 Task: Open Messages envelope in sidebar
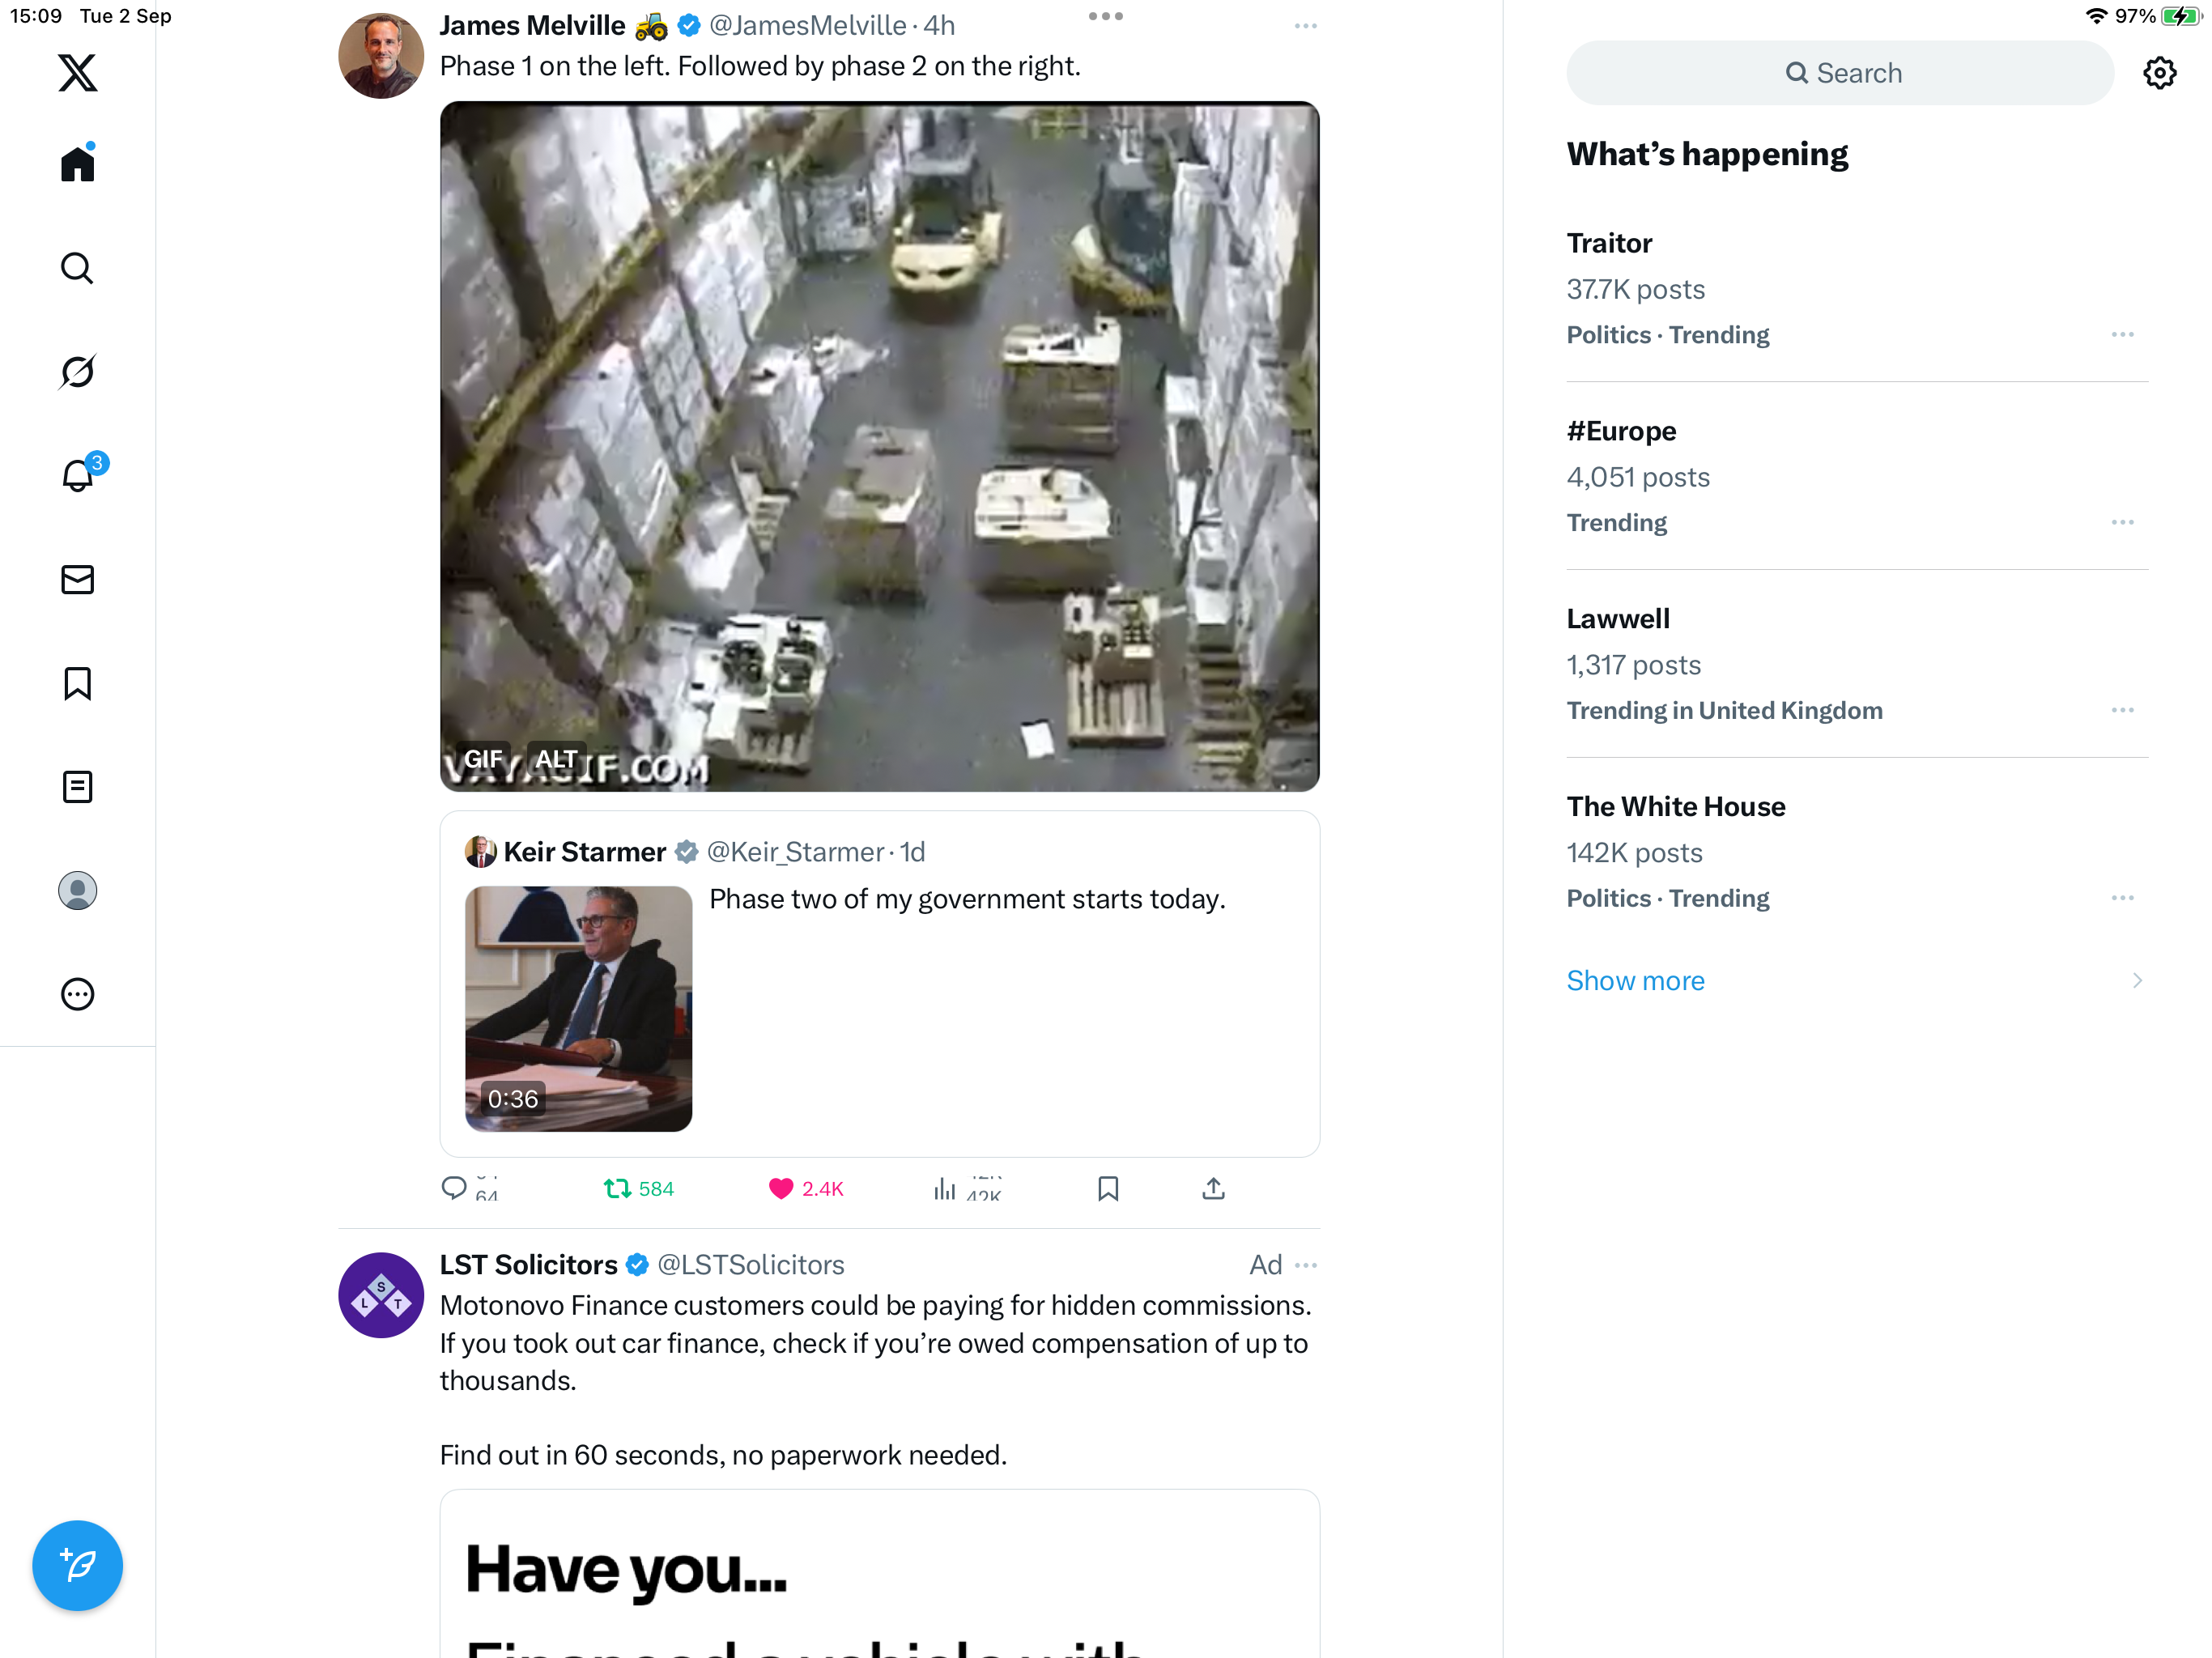[77, 580]
